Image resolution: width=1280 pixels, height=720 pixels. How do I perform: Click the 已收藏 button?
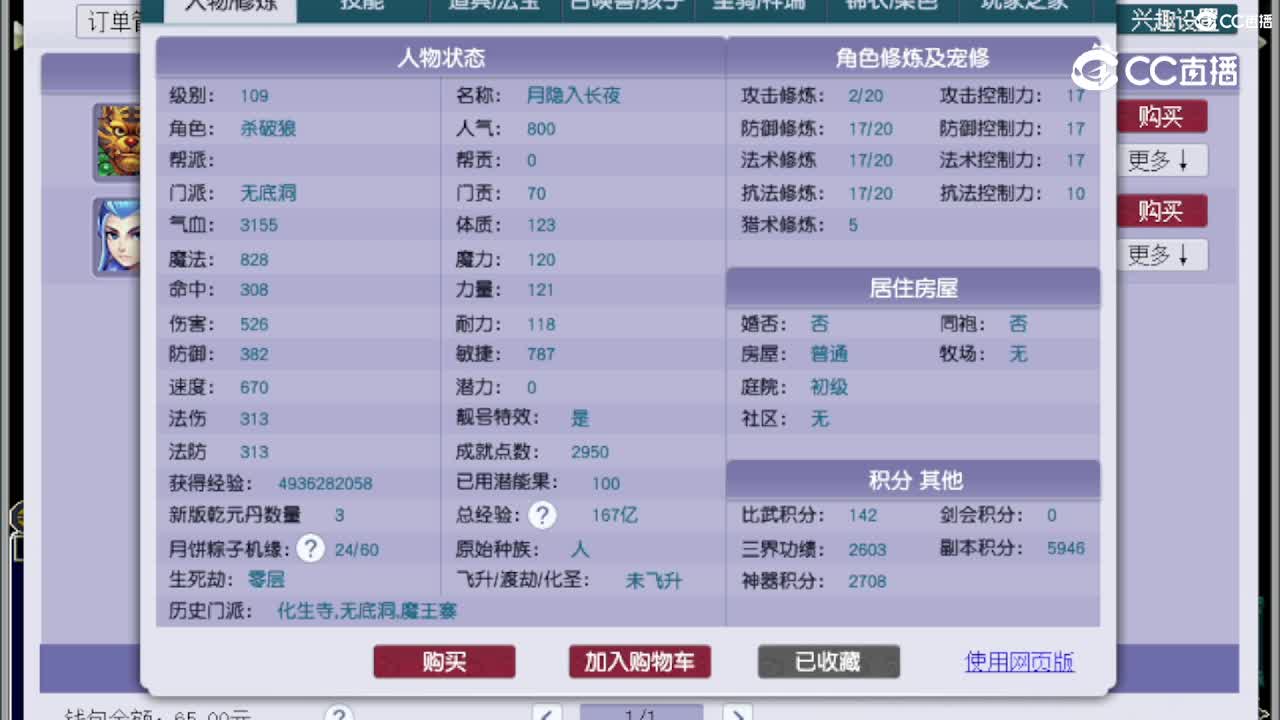click(828, 661)
